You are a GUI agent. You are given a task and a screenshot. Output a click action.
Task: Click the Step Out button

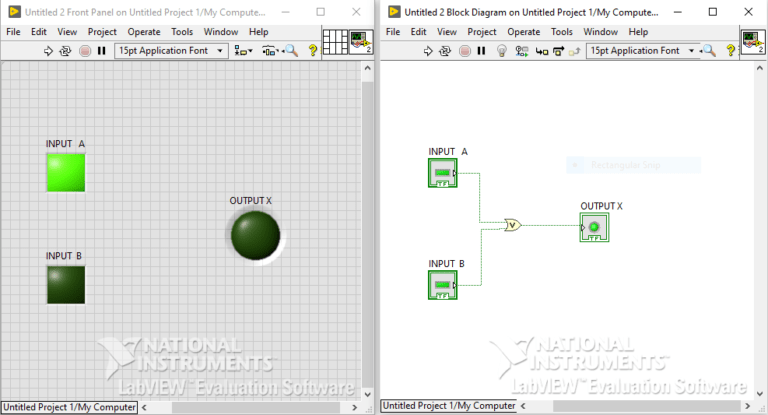click(575, 51)
